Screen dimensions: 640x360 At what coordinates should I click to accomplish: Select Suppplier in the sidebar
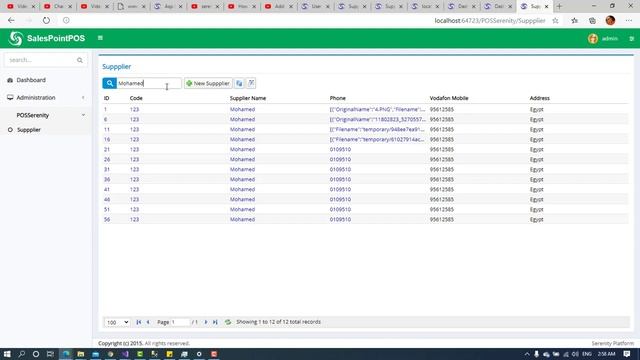point(29,130)
